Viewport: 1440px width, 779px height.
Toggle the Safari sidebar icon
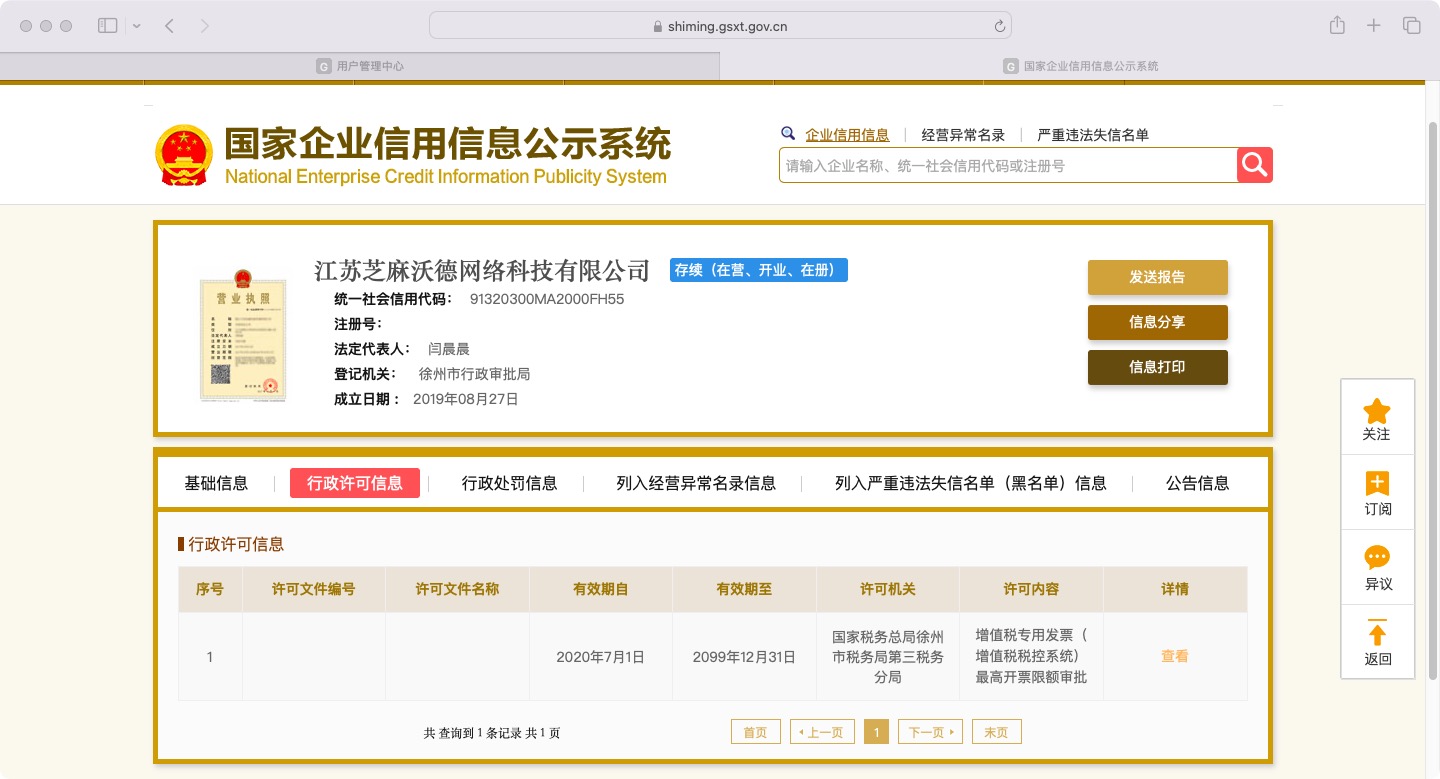click(107, 26)
